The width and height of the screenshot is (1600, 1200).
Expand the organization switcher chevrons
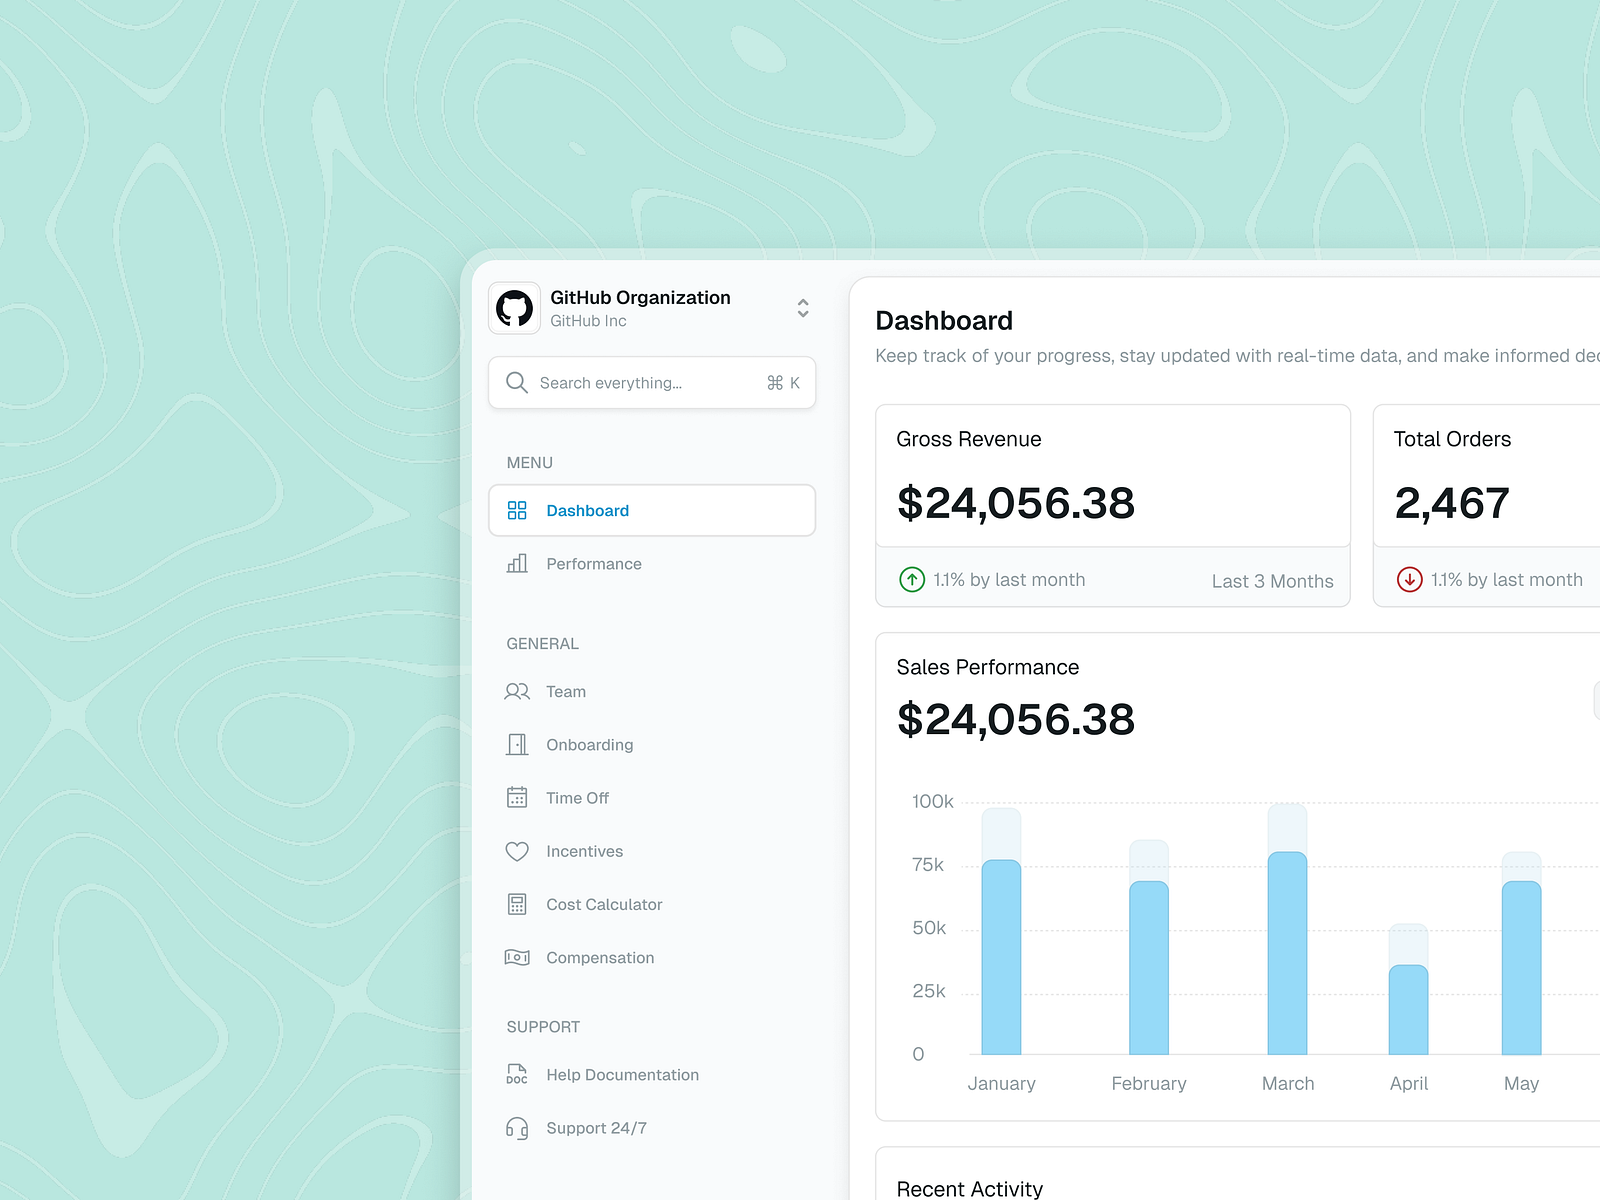tap(803, 308)
